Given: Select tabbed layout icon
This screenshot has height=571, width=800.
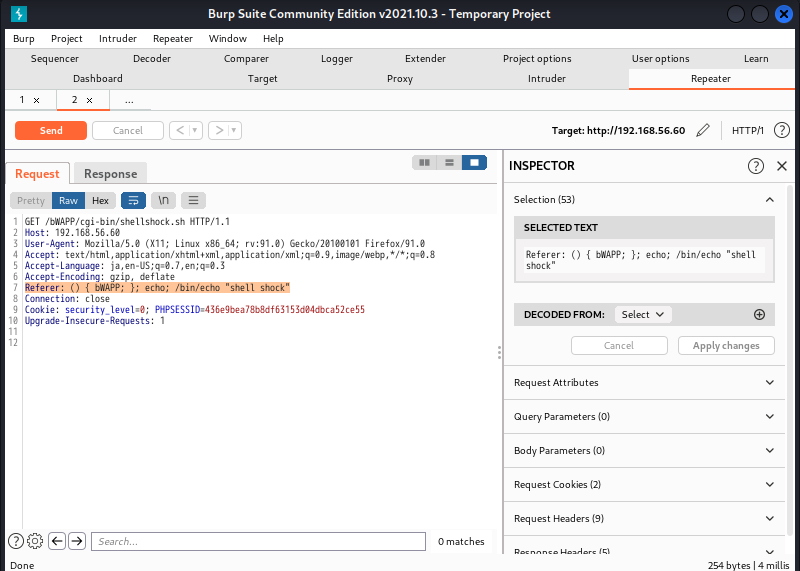Looking at the screenshot, I should click(474, 162).
